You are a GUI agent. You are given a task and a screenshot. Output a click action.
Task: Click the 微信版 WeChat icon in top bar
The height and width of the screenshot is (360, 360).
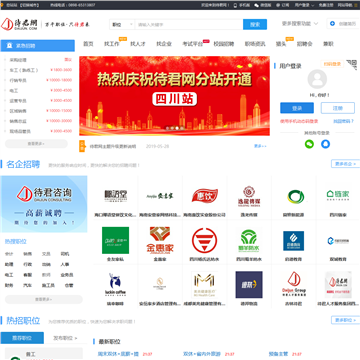pyautogui.click(x=256, y=5)
